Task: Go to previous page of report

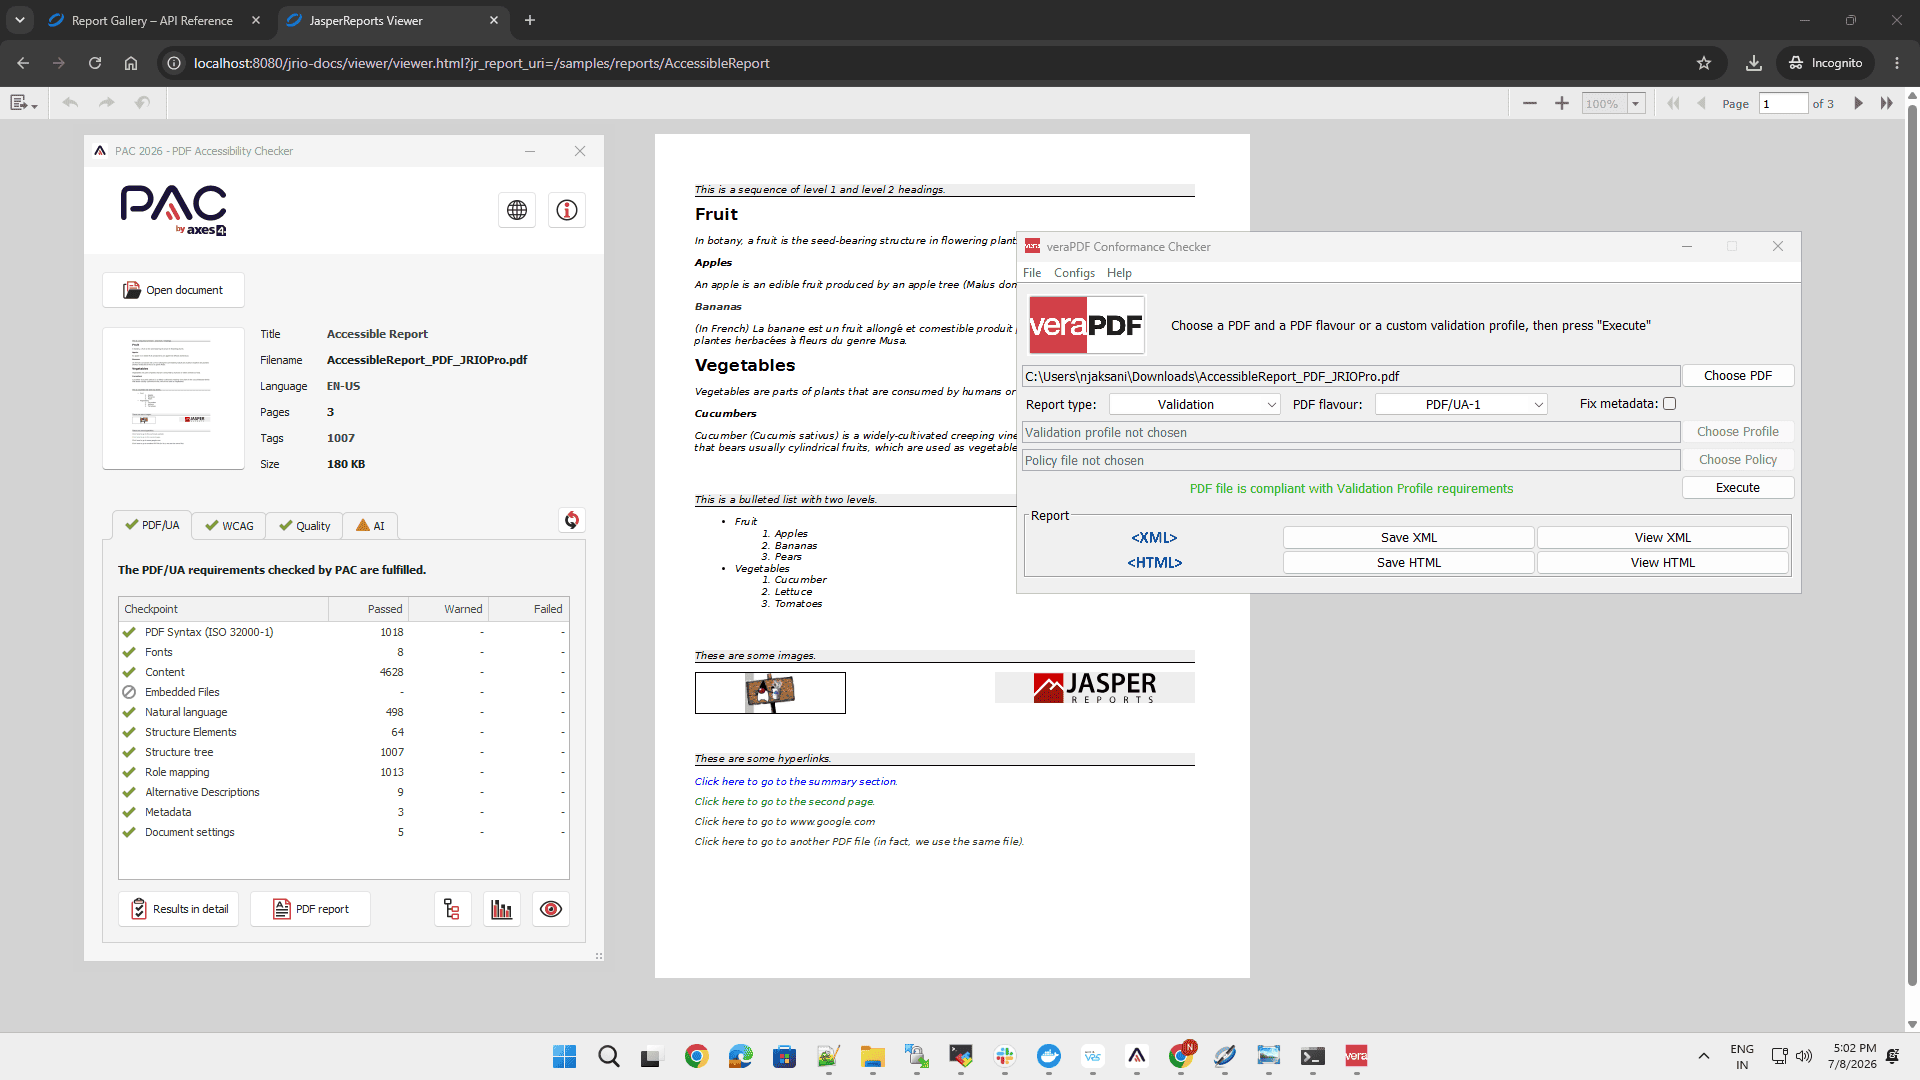Action: (1701, 103)
